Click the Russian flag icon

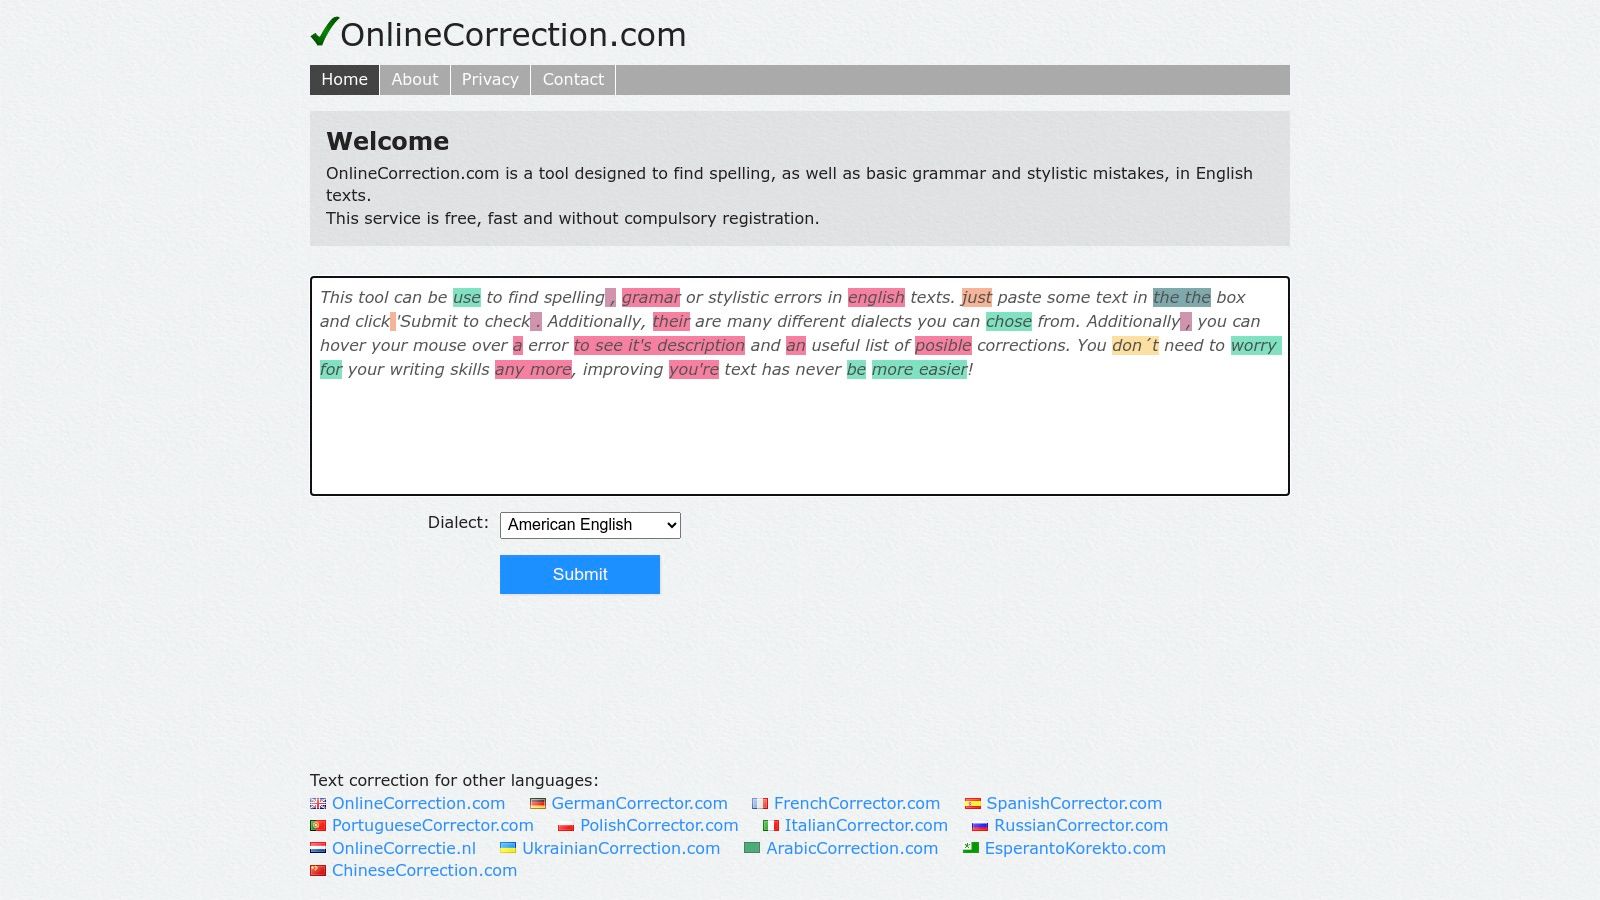pos(980,826)
